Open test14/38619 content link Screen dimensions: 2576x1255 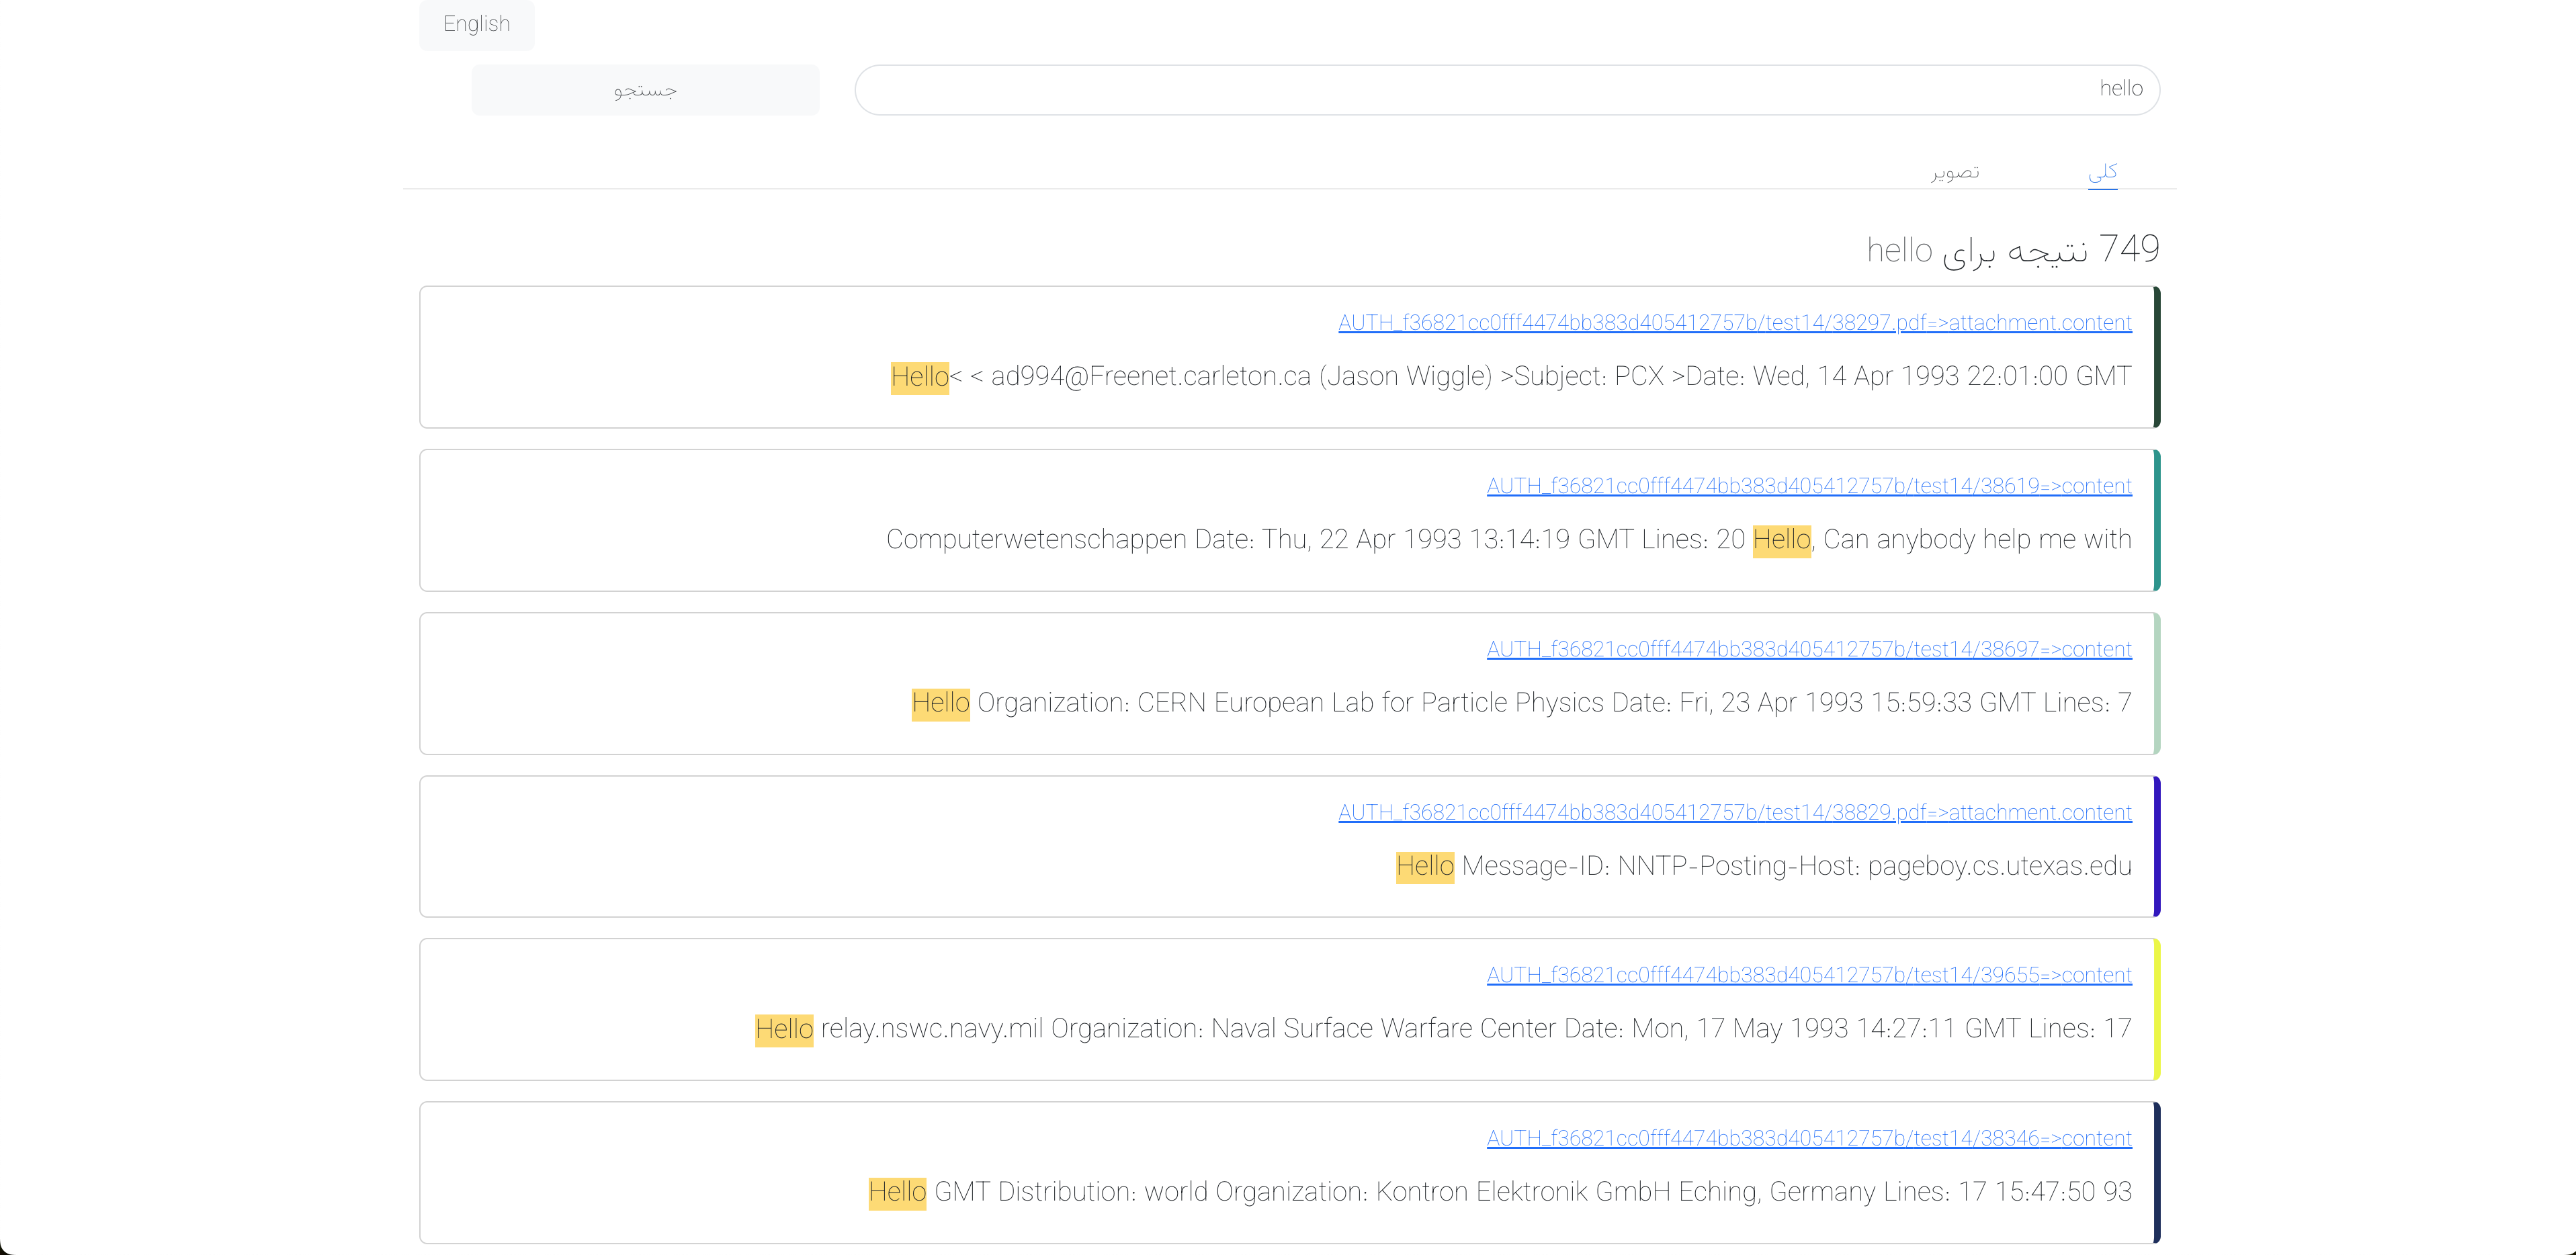1808,486
